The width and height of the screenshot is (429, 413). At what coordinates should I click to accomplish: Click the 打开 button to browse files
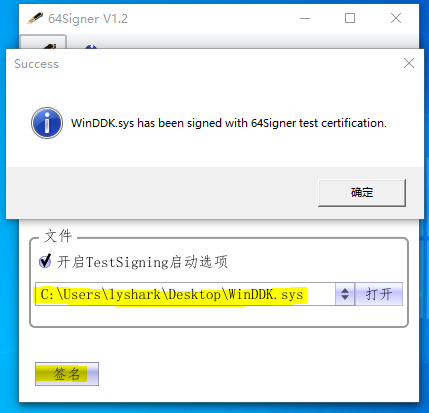pyautogui.click(x=379, y=294)
